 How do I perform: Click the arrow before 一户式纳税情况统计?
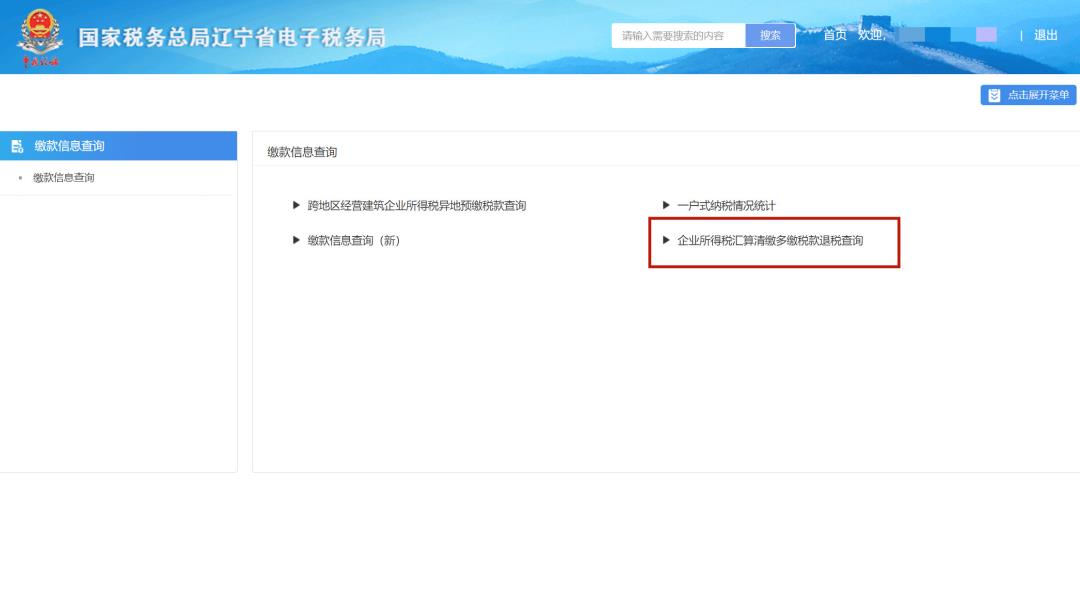pos(666,205)
